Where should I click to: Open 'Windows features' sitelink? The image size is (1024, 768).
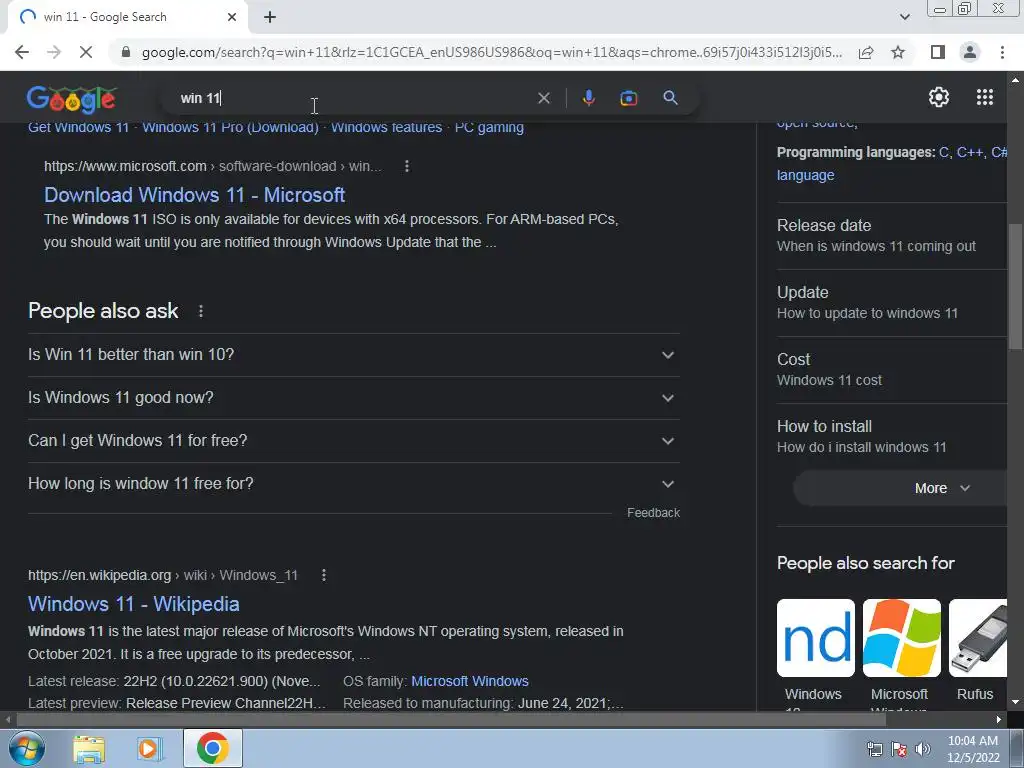click(387, 127)
